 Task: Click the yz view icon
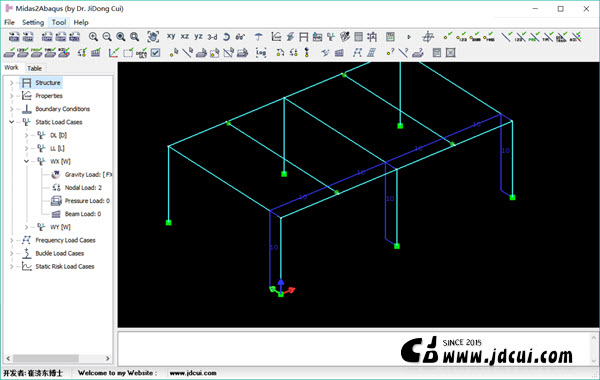coord(198,36)
